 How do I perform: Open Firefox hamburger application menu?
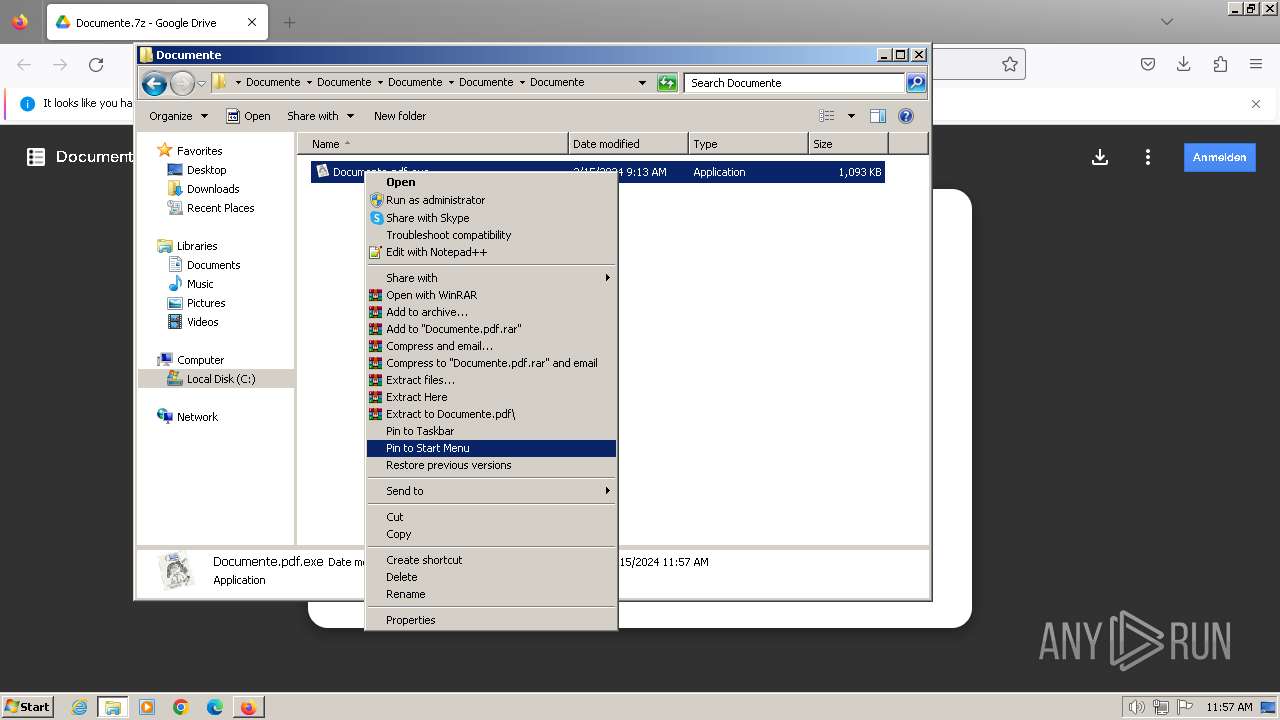coord(1256,64)
